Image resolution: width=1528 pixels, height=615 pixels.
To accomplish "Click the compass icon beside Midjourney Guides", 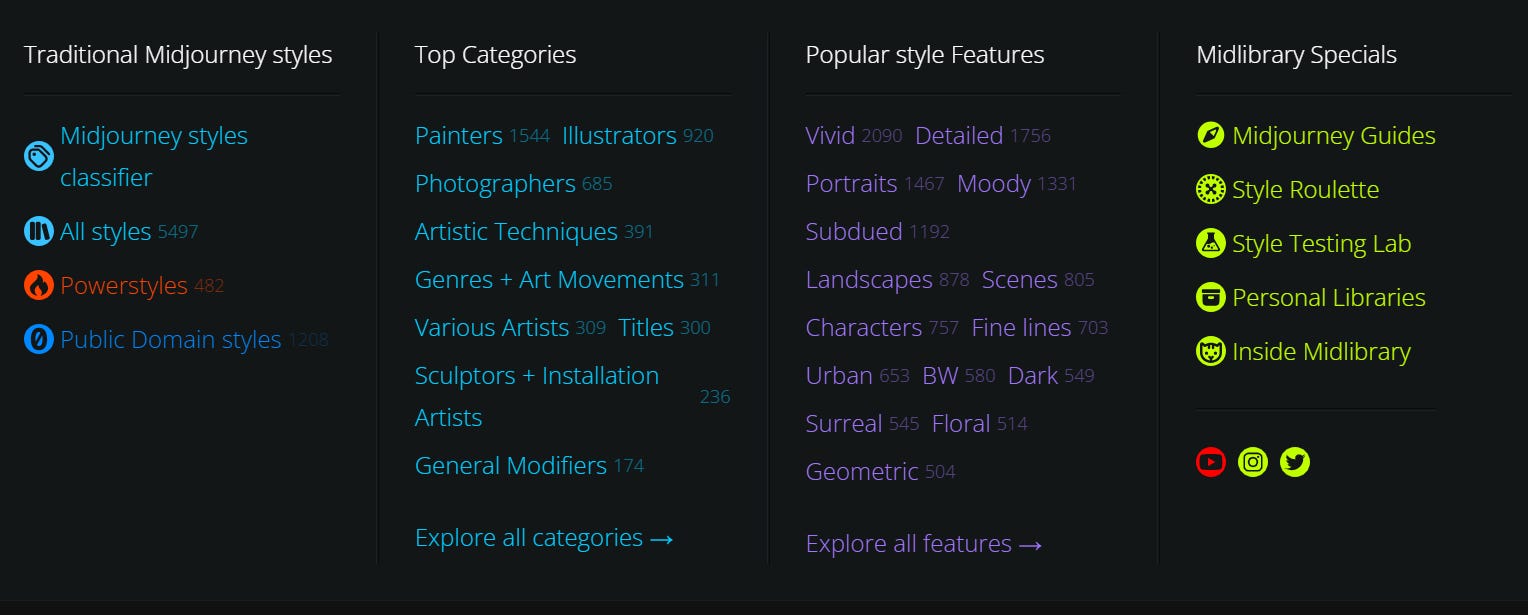I will [x=1211, y=135].
